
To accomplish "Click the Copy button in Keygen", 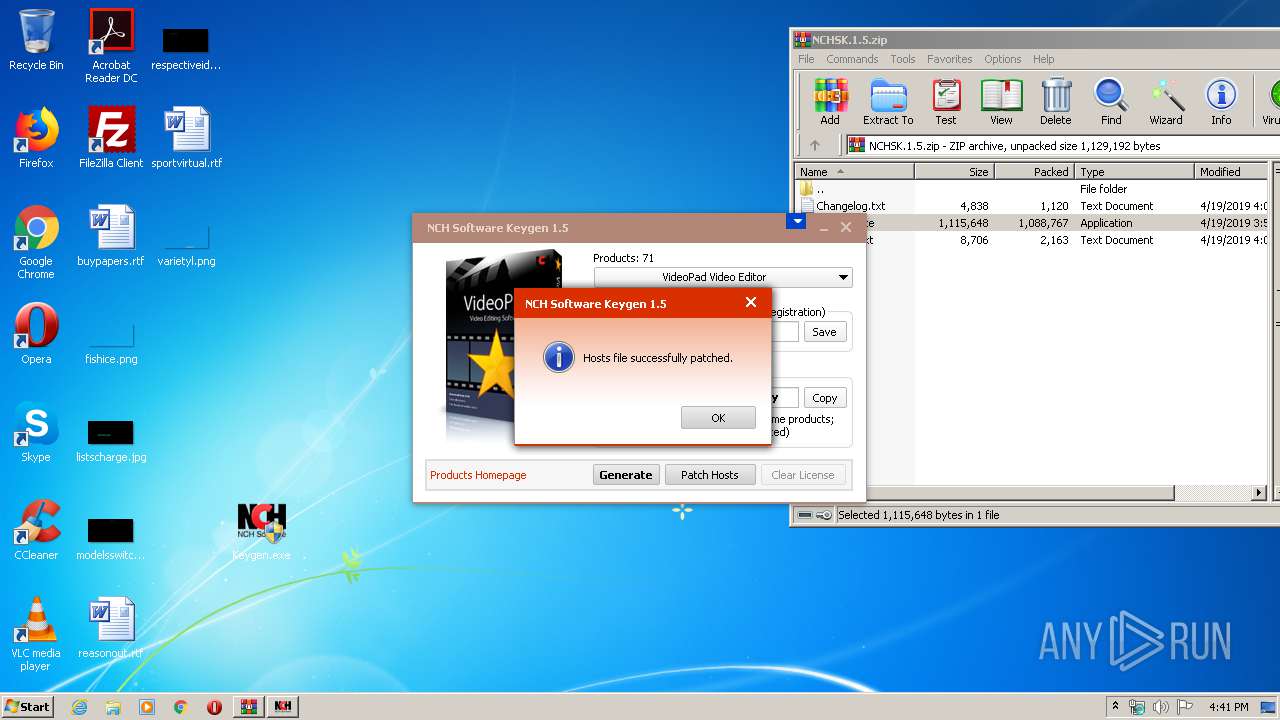I will point(825,398).
